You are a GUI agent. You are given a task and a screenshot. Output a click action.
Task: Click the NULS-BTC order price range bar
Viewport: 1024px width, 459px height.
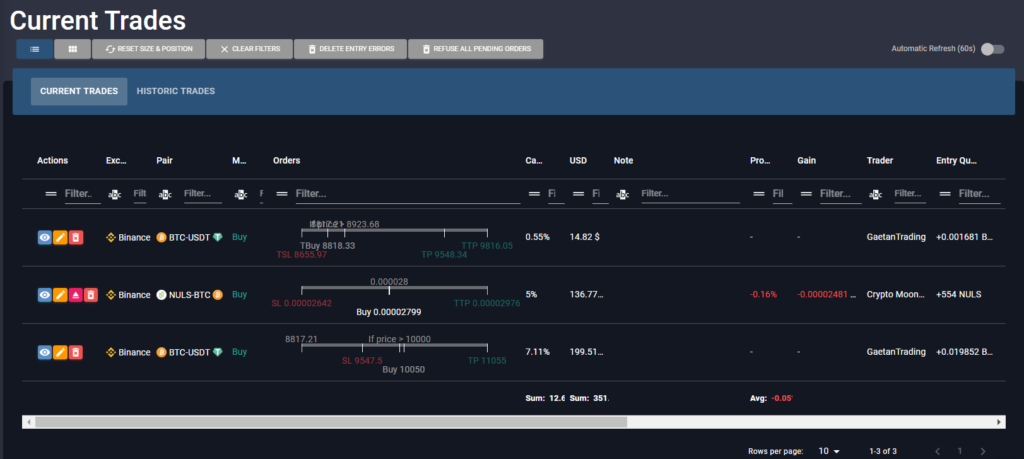click(394, 288)
